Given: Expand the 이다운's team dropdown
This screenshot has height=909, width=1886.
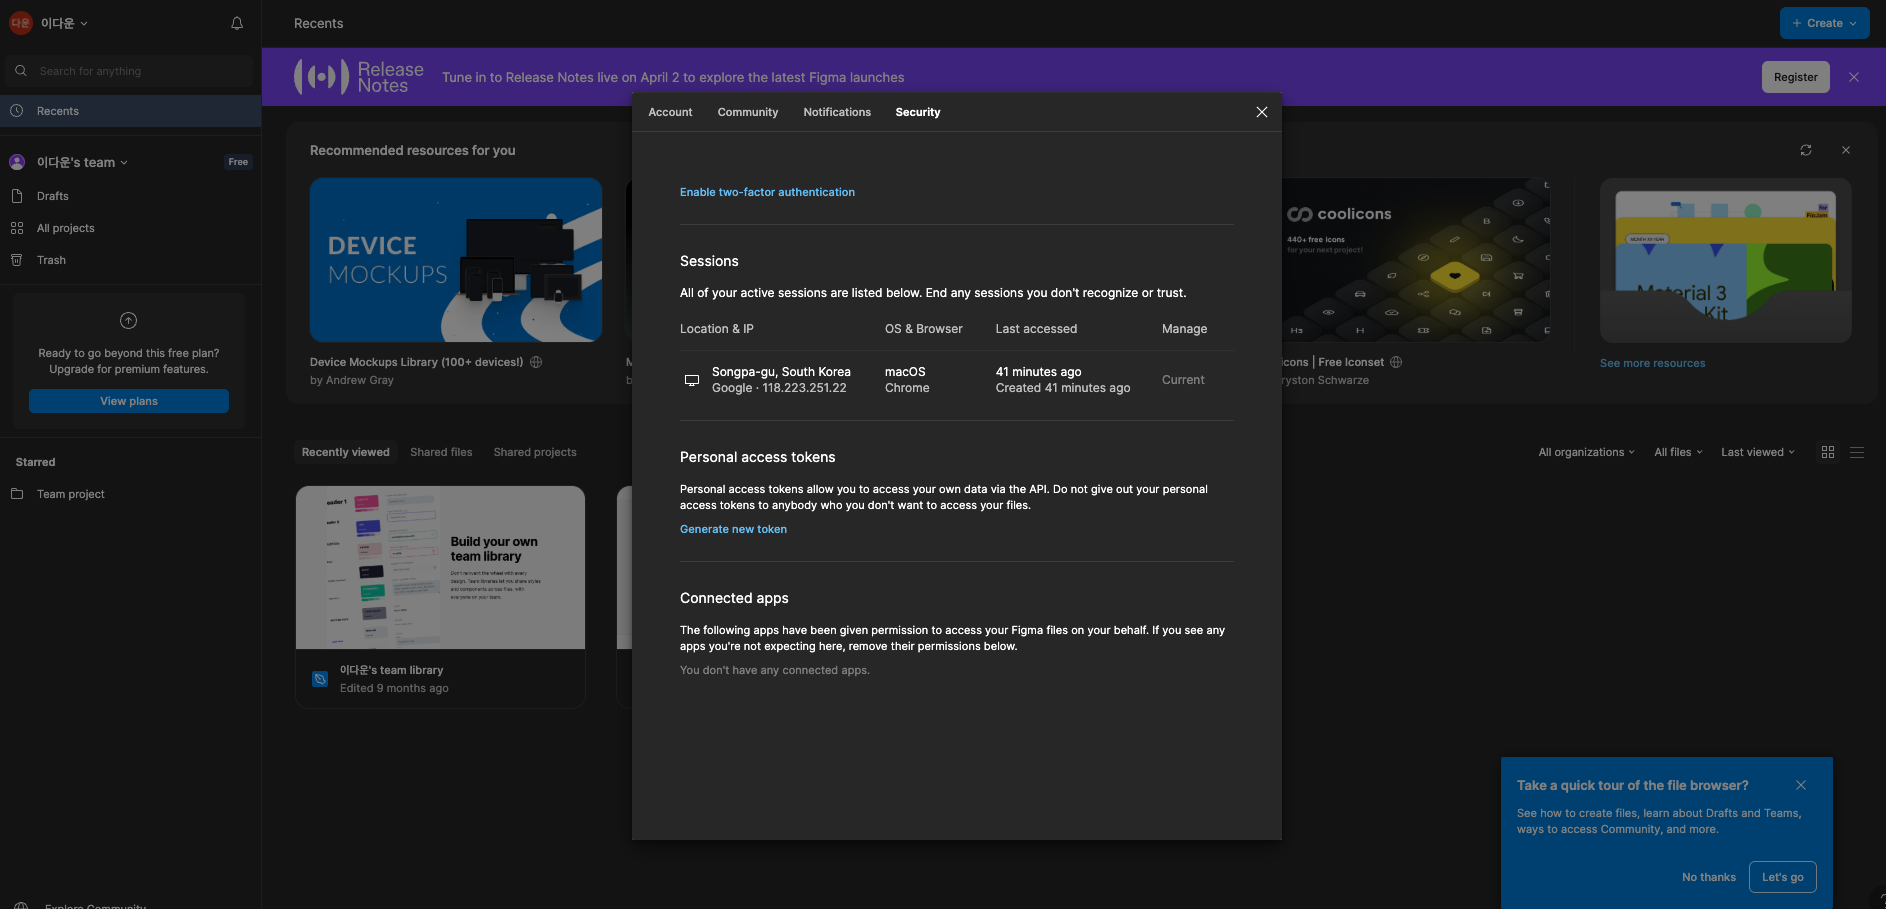Looking at the screenshot, I should point(82,162).
